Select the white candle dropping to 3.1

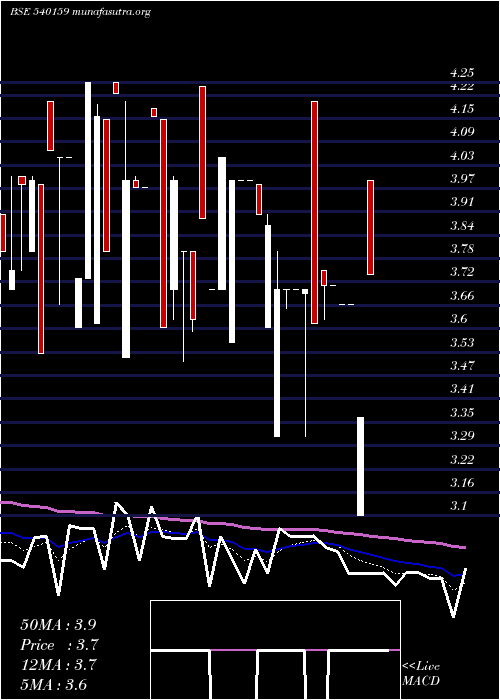[x=360, y=467]
